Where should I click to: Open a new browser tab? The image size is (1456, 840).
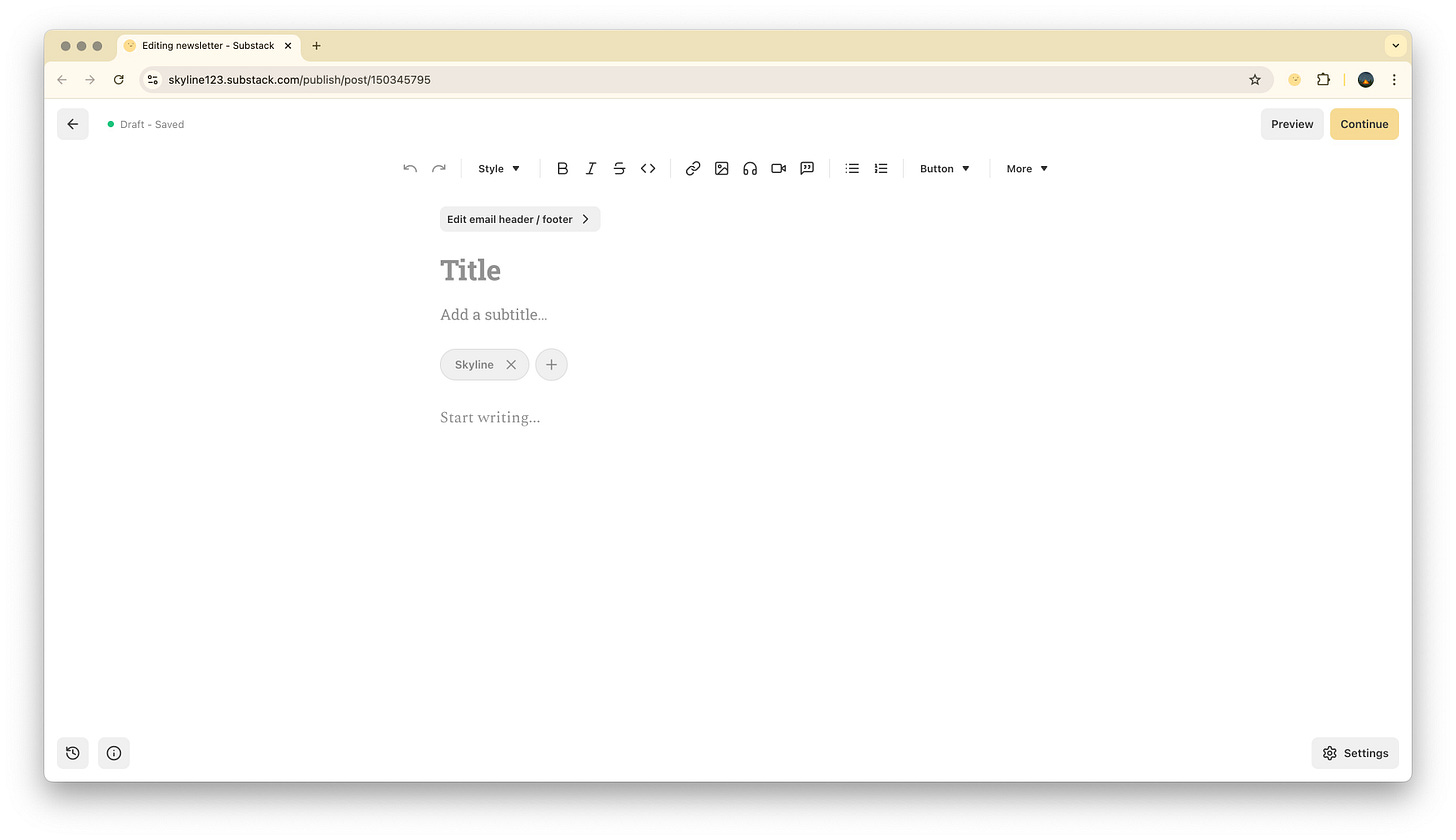[x=316, y=46]
